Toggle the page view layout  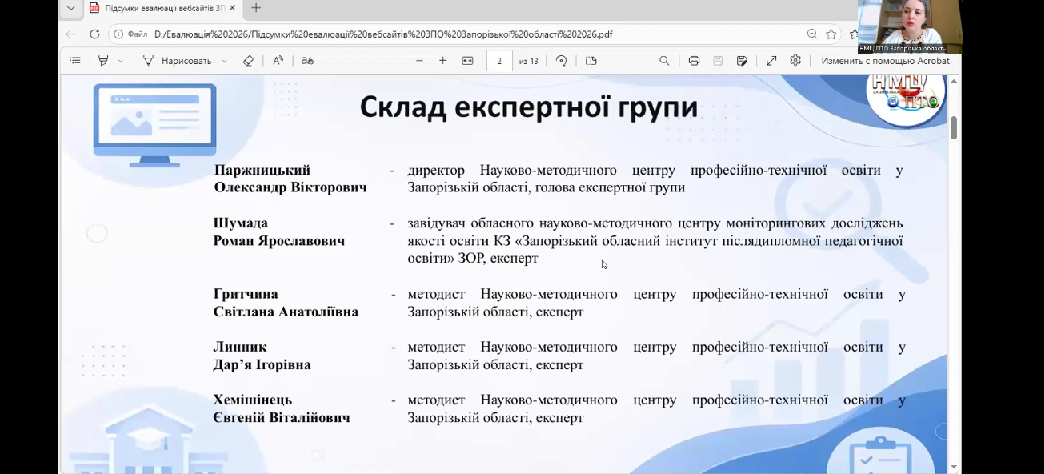coord(591,61)
